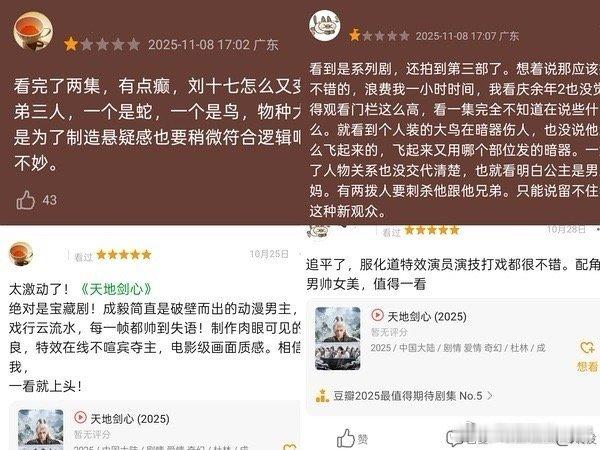The height and width of the screenshot is (450, 600).
Task: Click the 天地剑心 (2025) title in right card
Action: tap(427, 316)
